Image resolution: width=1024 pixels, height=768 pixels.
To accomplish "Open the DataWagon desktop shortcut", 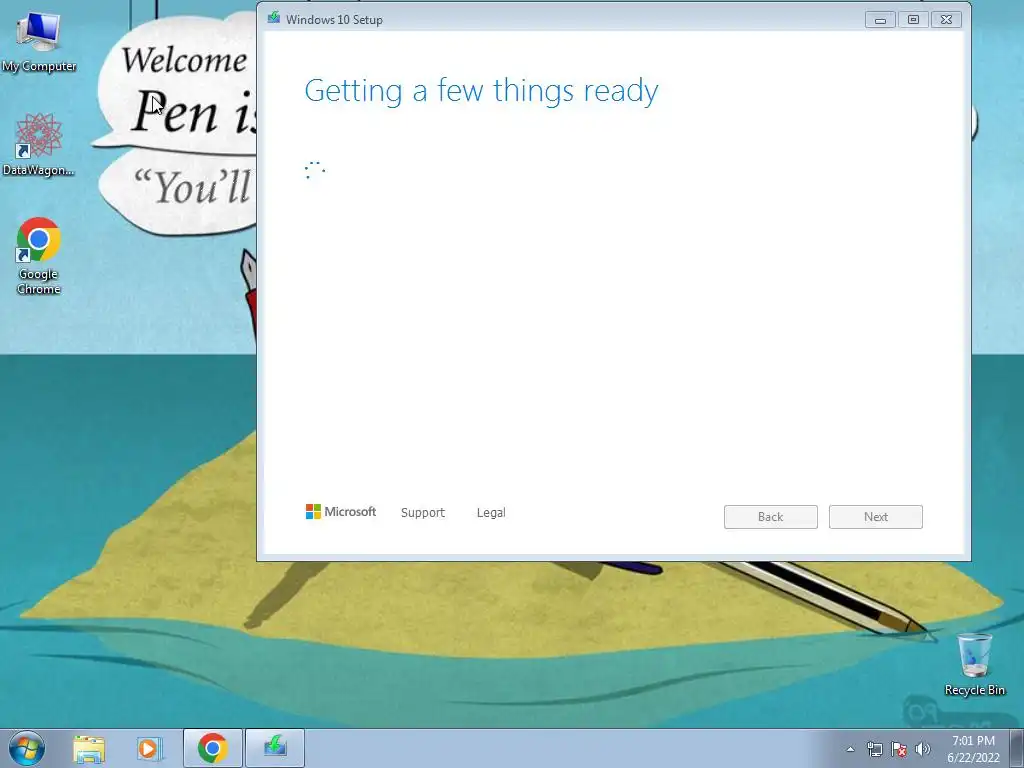I will click(x=39, y=144).
